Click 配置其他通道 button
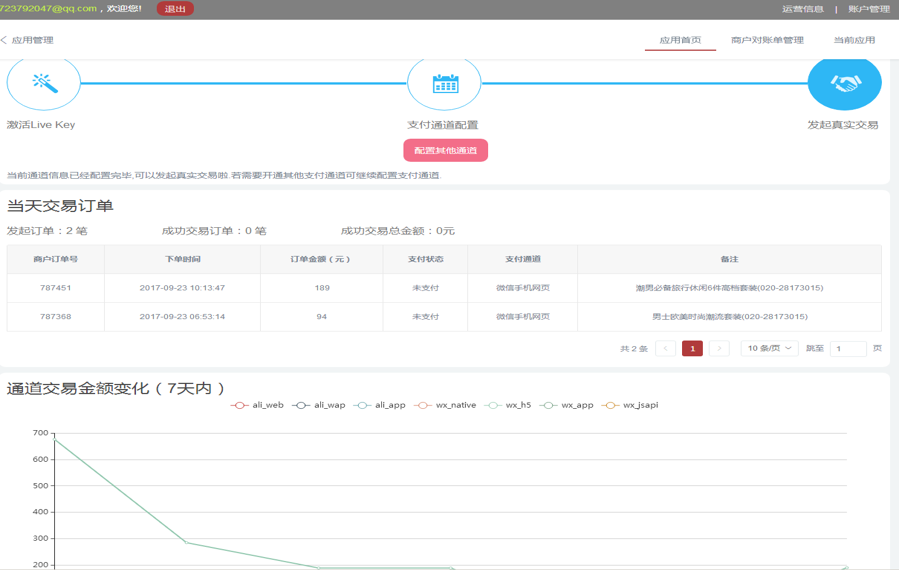899x570 pixels. (445, 150)
